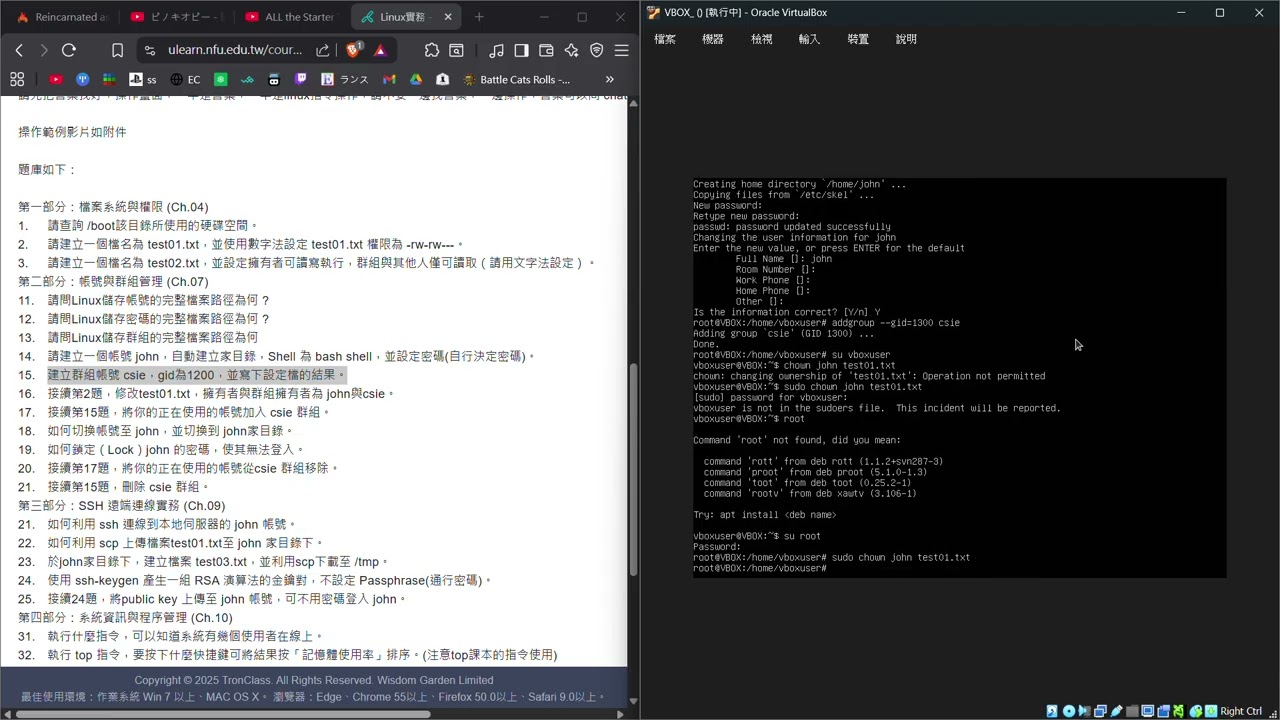Open Brave Rewards triangle icon
This screenshot has height=720, width=1280.
pos(380,50)
